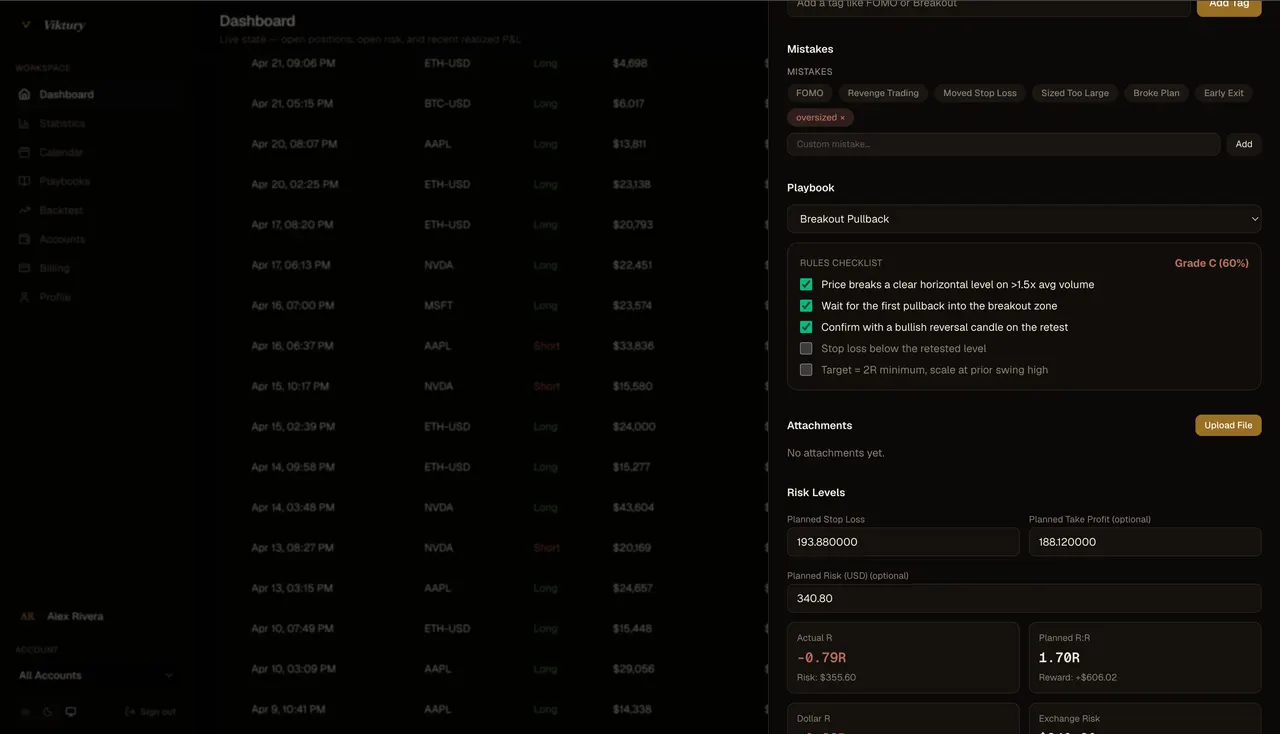Switch to dark theme moon icon
This screenshot has width=1280, height=734.
48,712
